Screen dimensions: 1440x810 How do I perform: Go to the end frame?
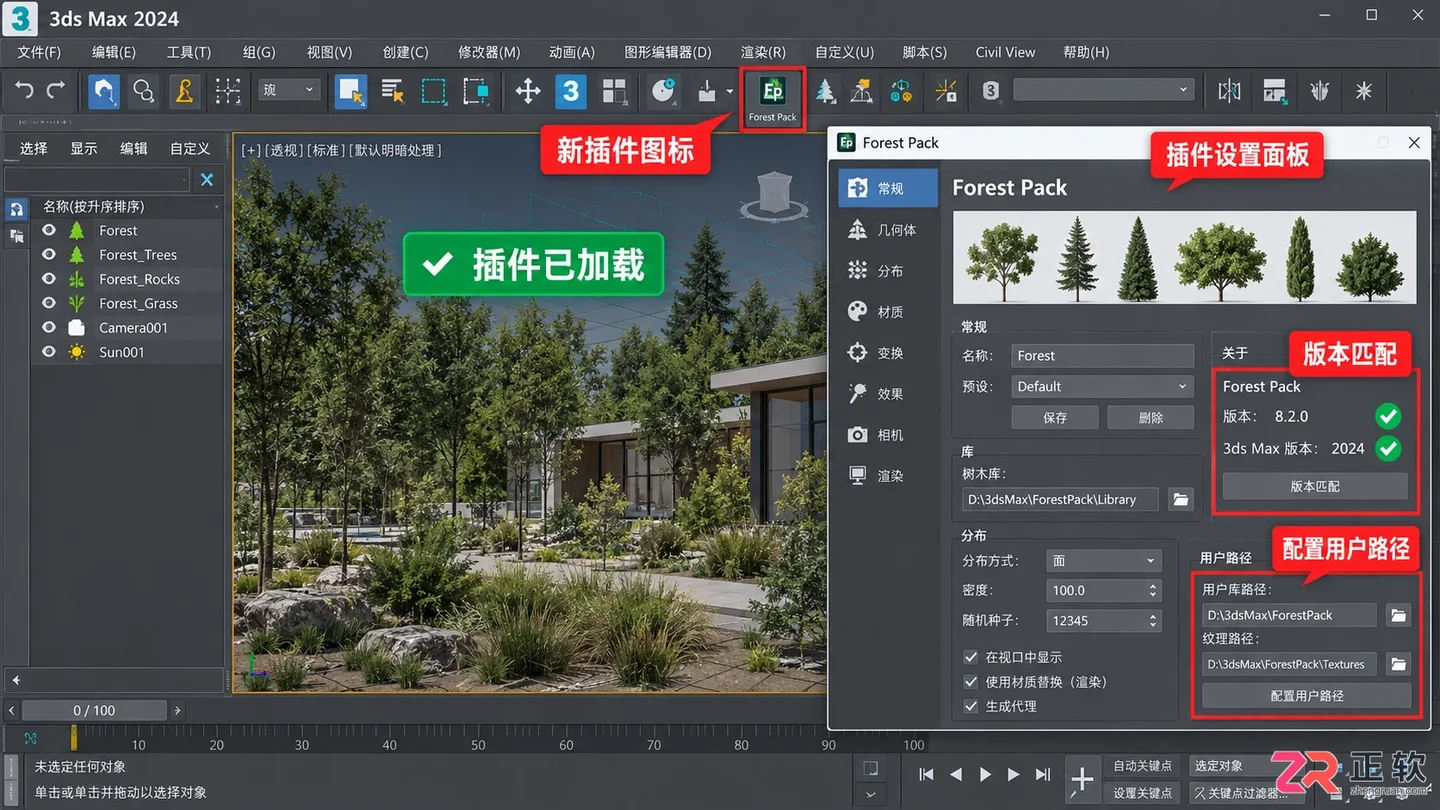pyautogui.click(x=1043, y=774)
